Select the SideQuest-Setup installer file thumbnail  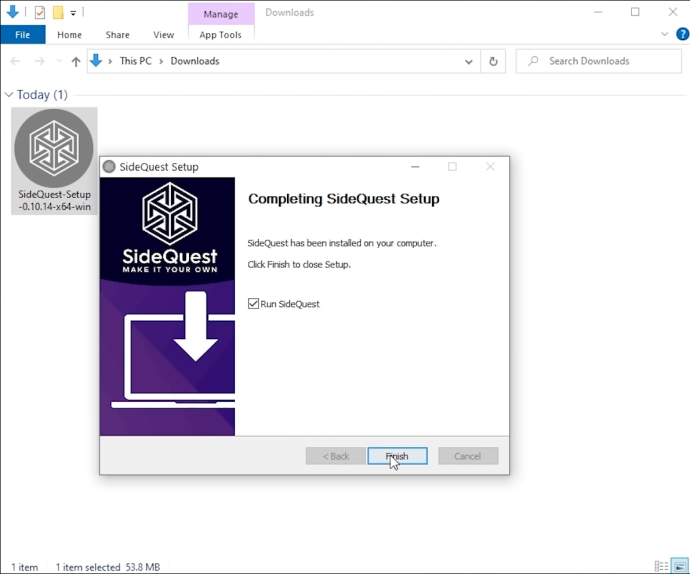coord(54,161)
